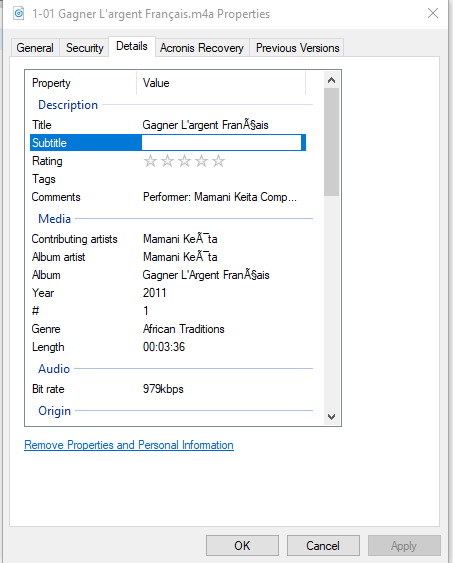Screen dimensions: 453x563
Task: Select the Album artist label
Action: pyautogui.click(x=59, y=257)
